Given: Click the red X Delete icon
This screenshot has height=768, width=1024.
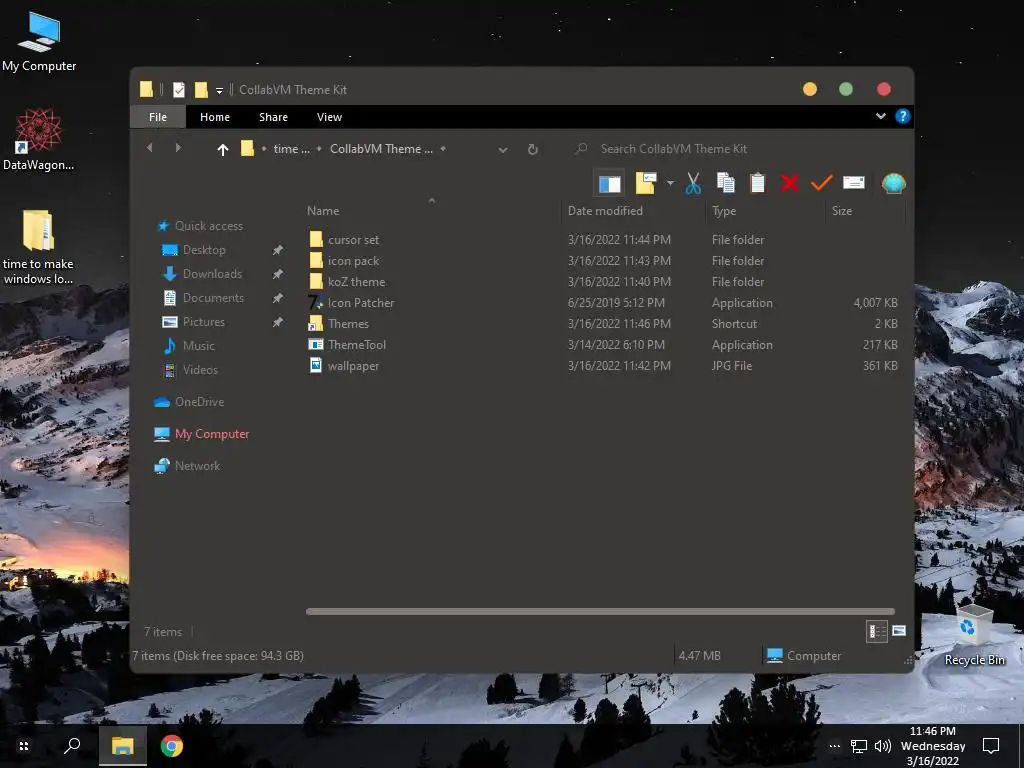Looking at the screenshot, I should coord(790,184).
